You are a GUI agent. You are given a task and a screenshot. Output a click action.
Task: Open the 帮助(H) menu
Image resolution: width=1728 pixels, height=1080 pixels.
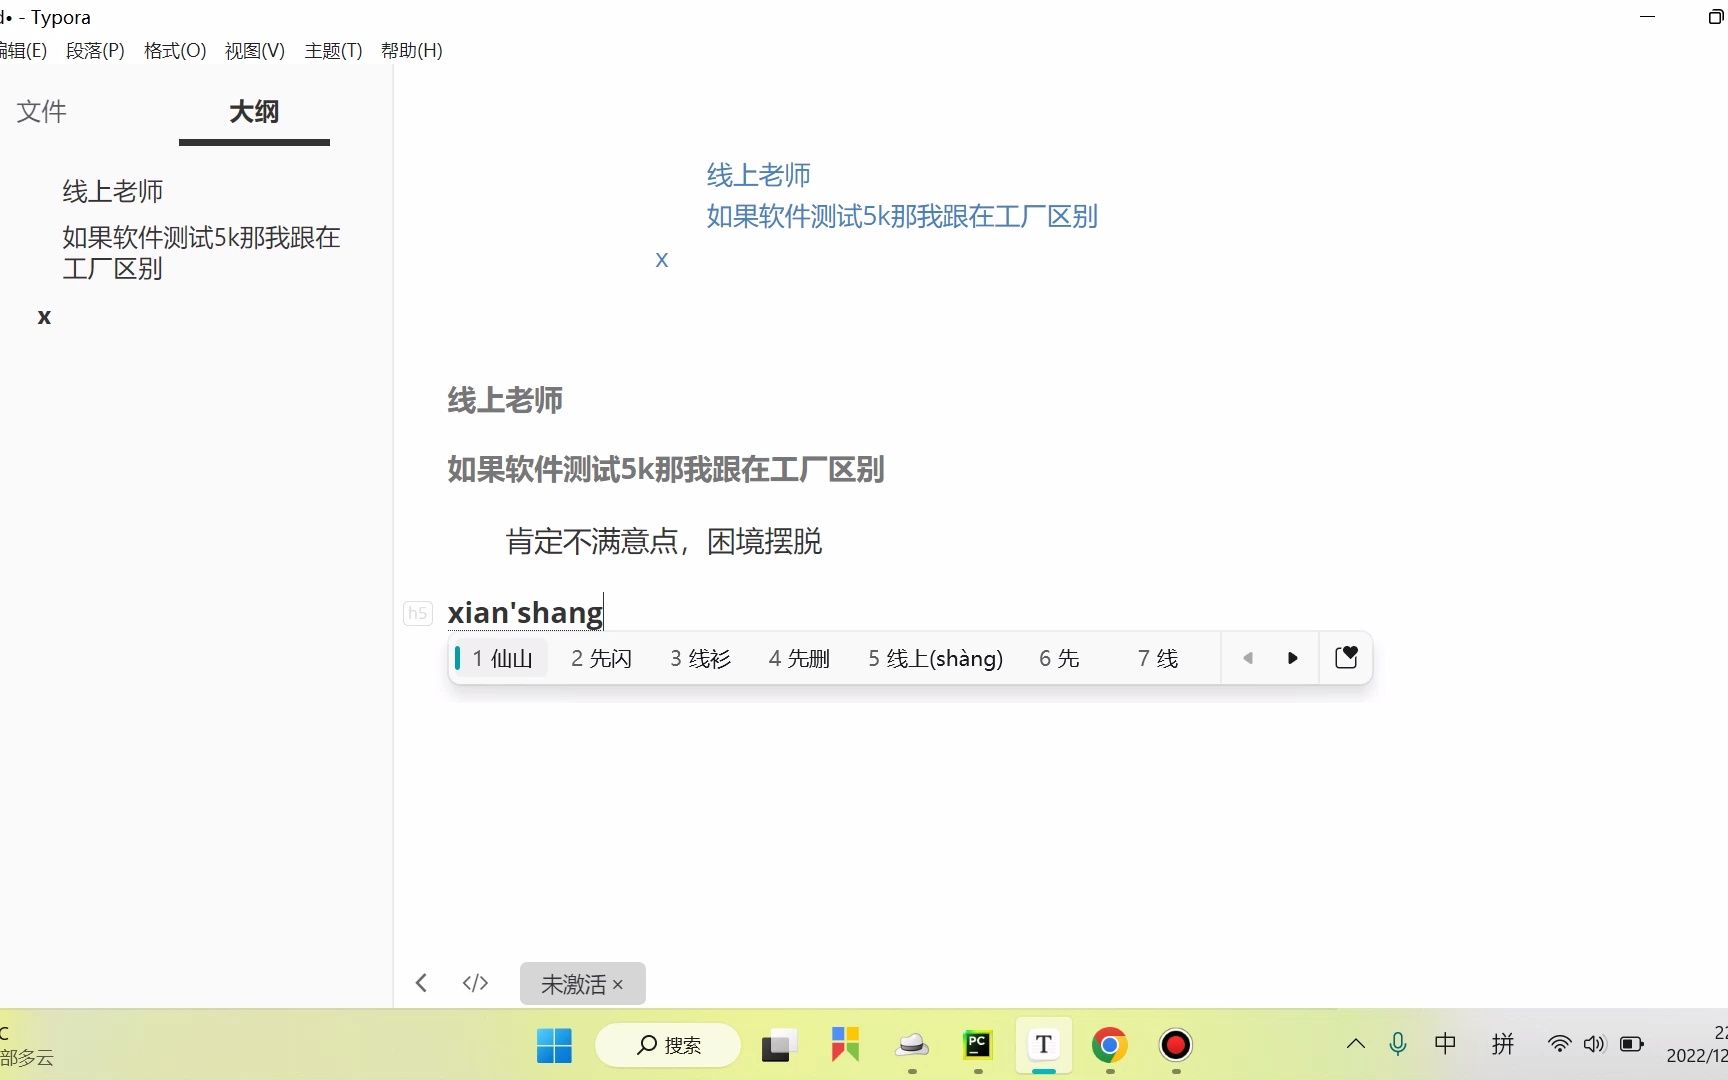(411, 50)
